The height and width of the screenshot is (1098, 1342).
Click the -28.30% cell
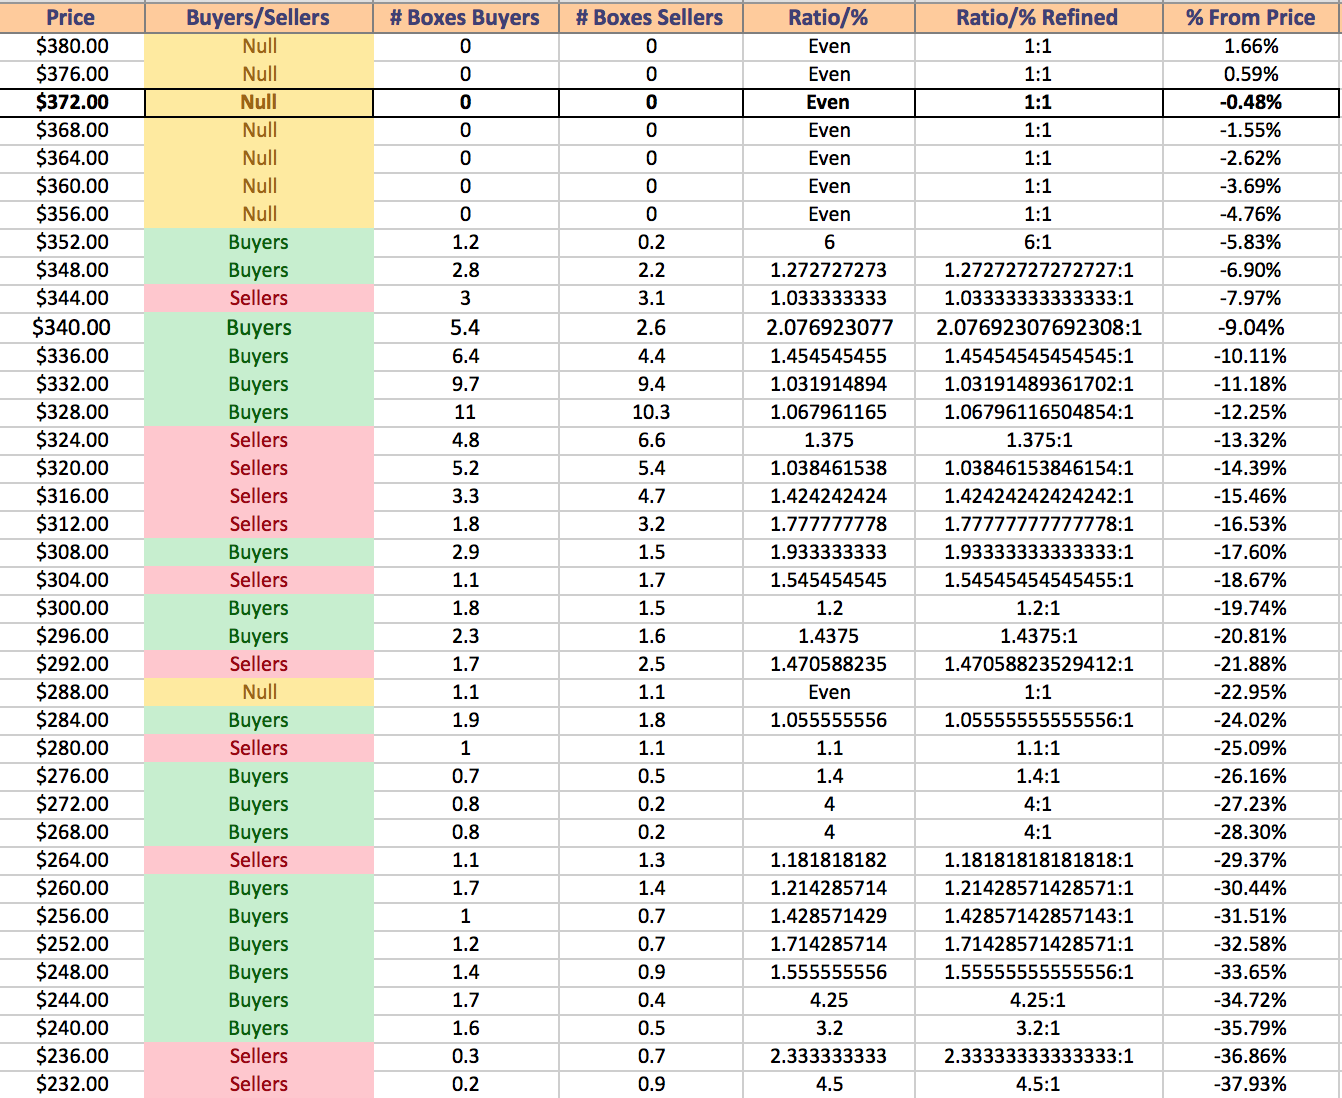pyautogui.click(x=1251, y=832)
